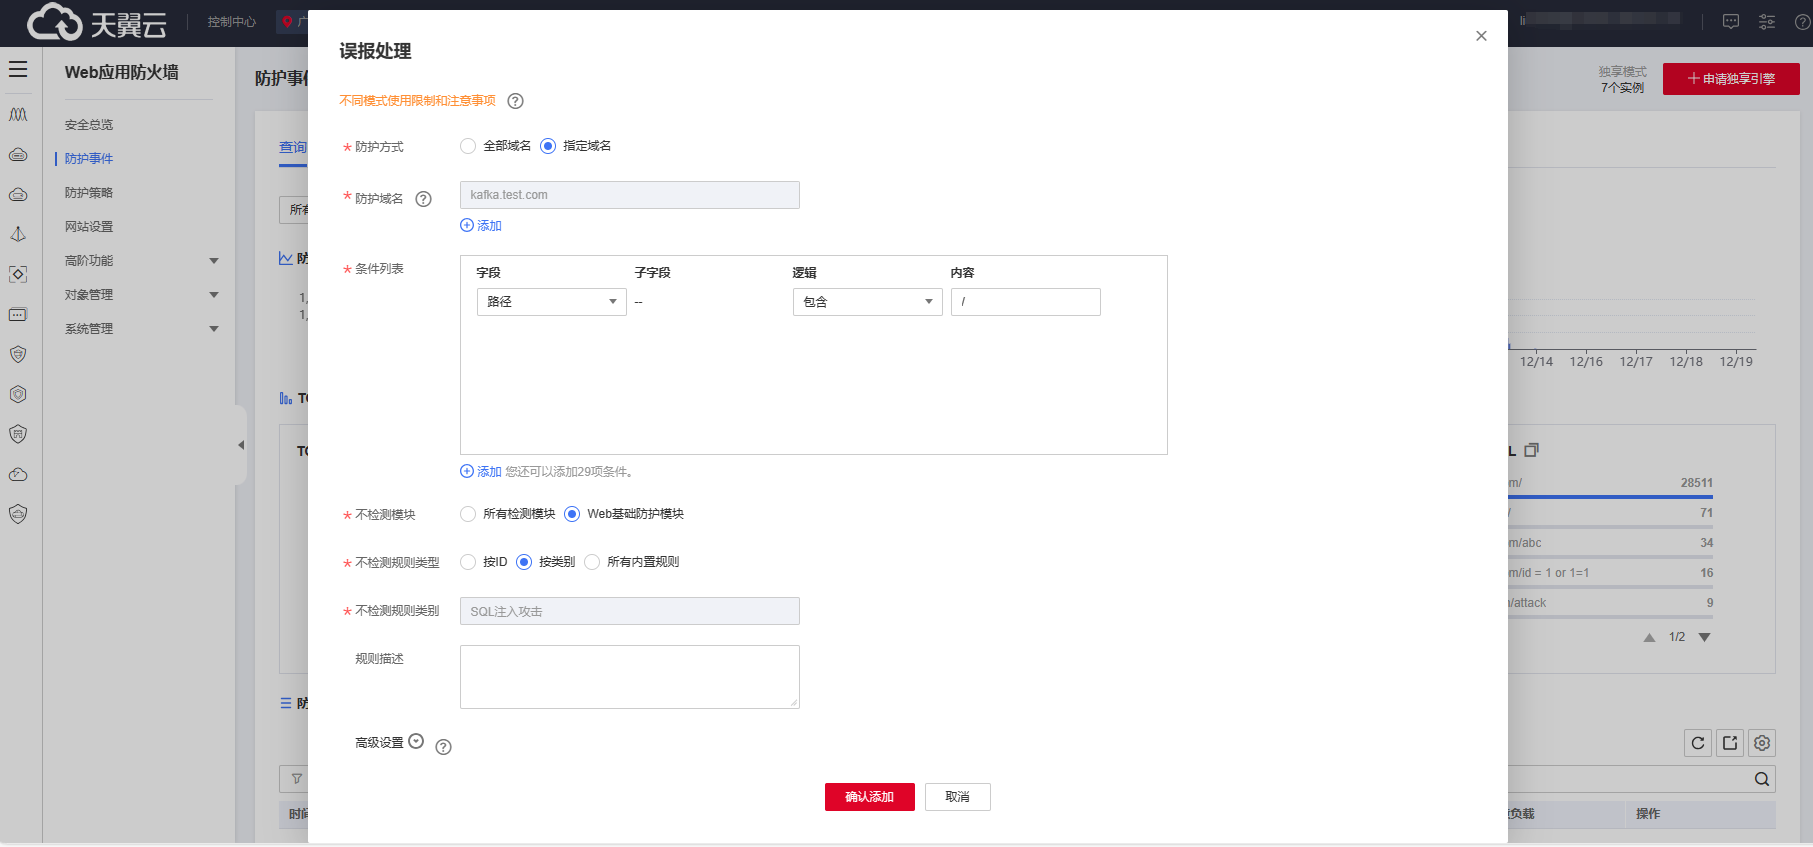Open the 路径 field dropdown
This screenshot has height=847, width=1813.
point(551,302)
